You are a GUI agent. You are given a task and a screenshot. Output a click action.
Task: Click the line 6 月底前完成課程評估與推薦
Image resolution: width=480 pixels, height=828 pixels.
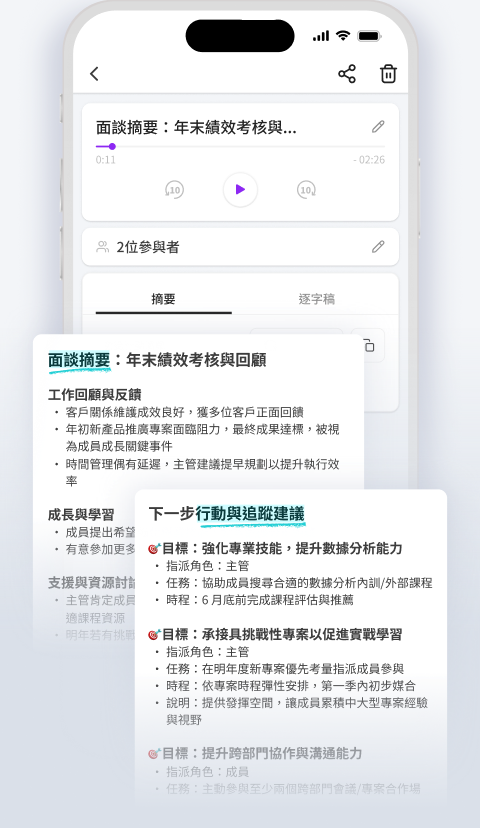[260, 600]
